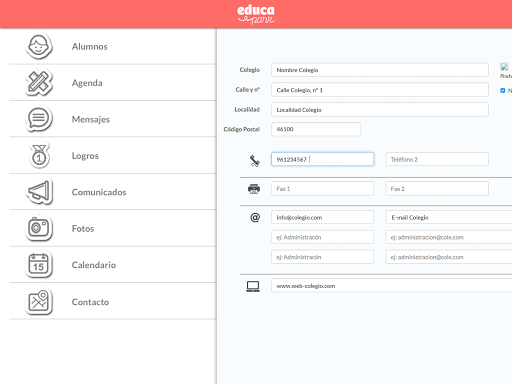Screen dimensions: 512x384
Task: Focus the Fax 2 field
Action: click(x=437, y=189)
